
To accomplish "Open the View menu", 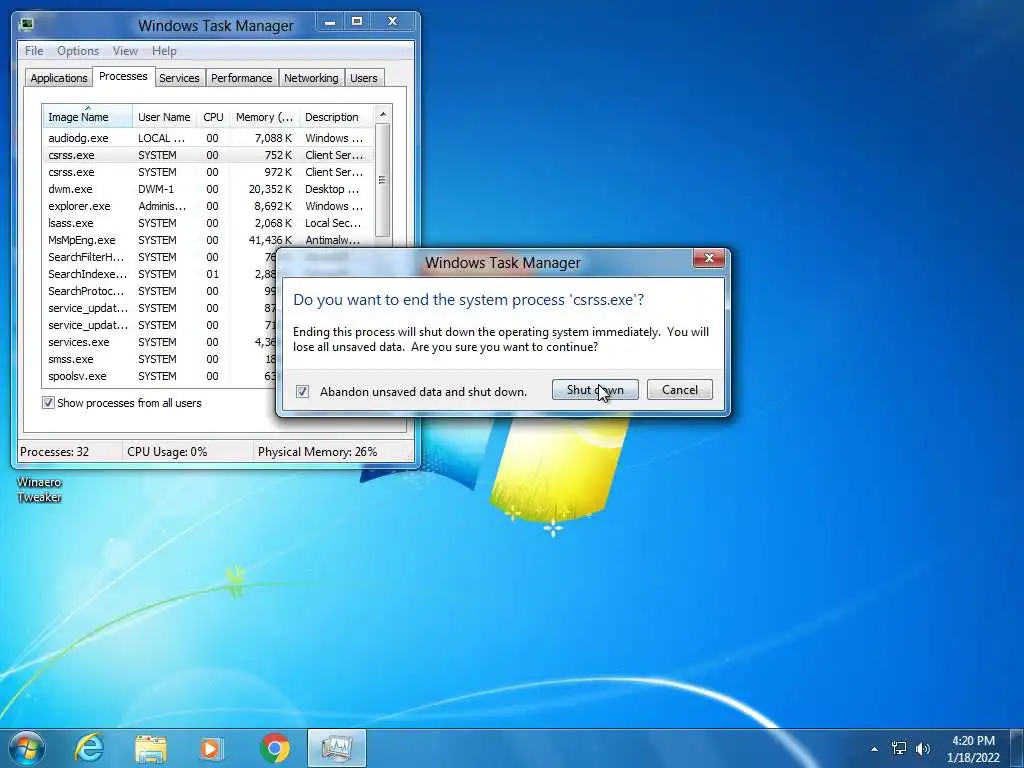I will coord(125,51).
